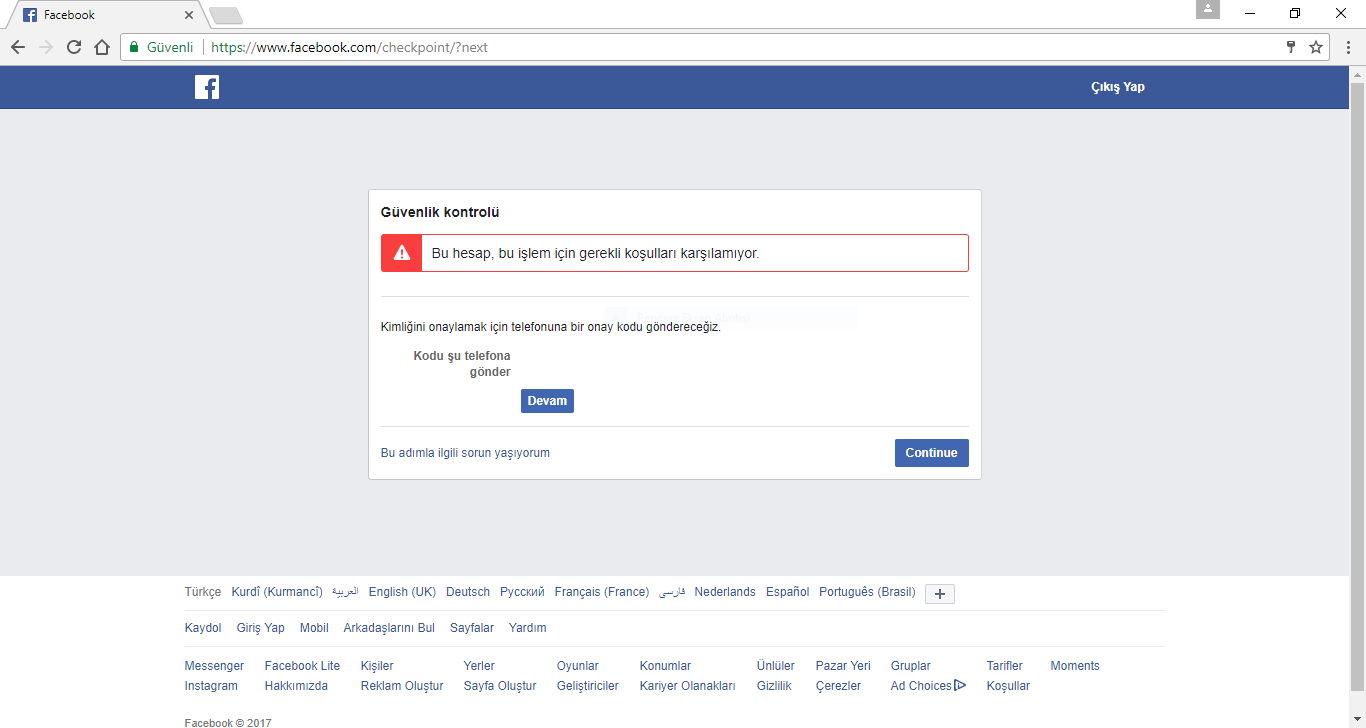Screen dimensions: 1366x728
Task: Bookmark page with star icon
Action: 1316,47
